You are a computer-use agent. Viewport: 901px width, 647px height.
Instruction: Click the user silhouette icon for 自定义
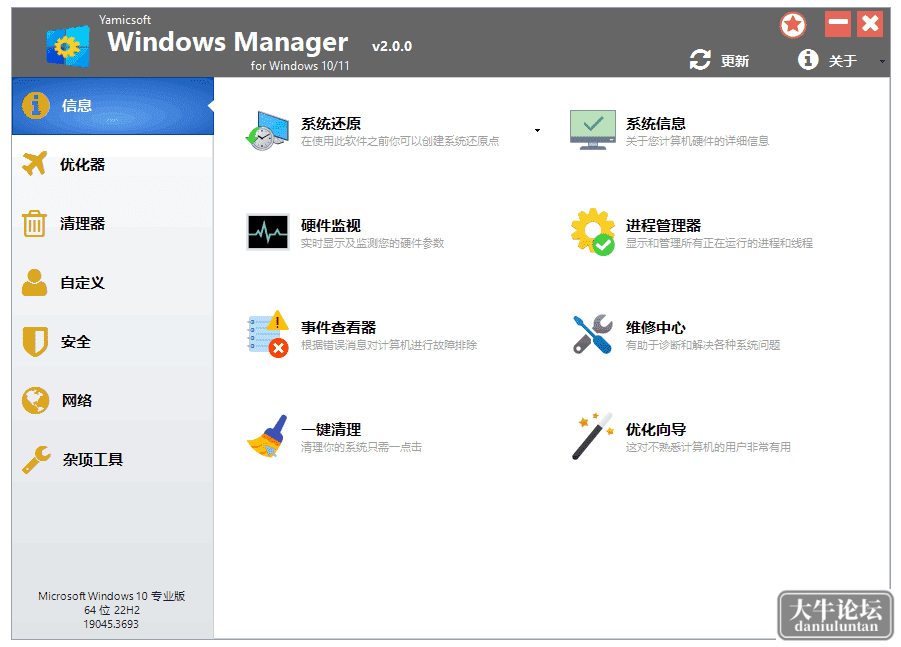(x=34, y=282)
